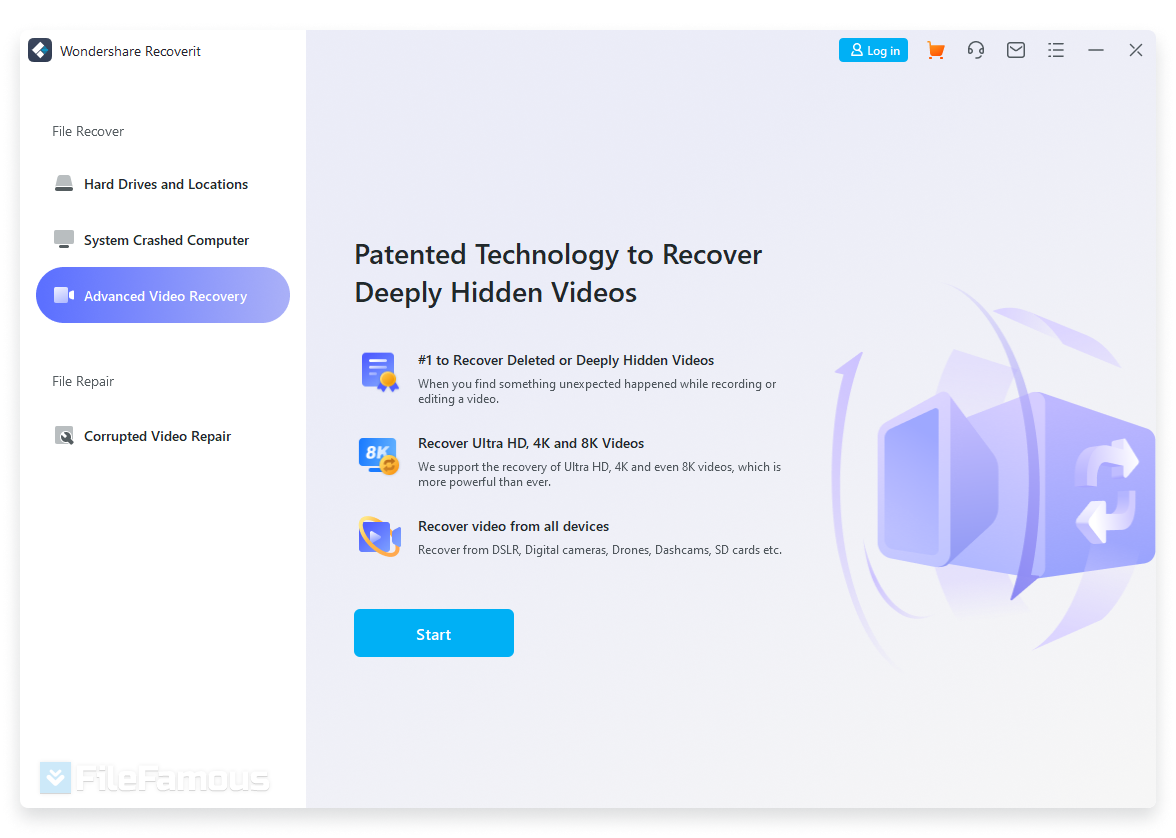Click the Wondershare Recoverit title text
Image resolution: width=1176 pixels, height=838 pixels.
(x=130, y=51)
